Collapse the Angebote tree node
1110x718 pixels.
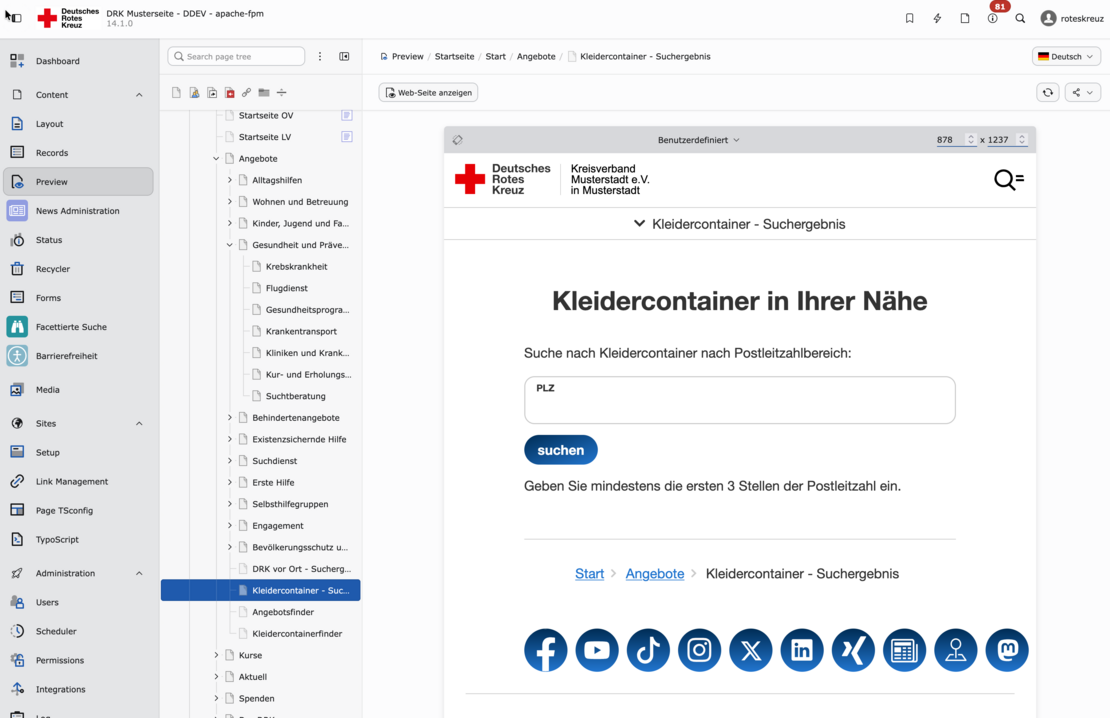click(216, 159)
